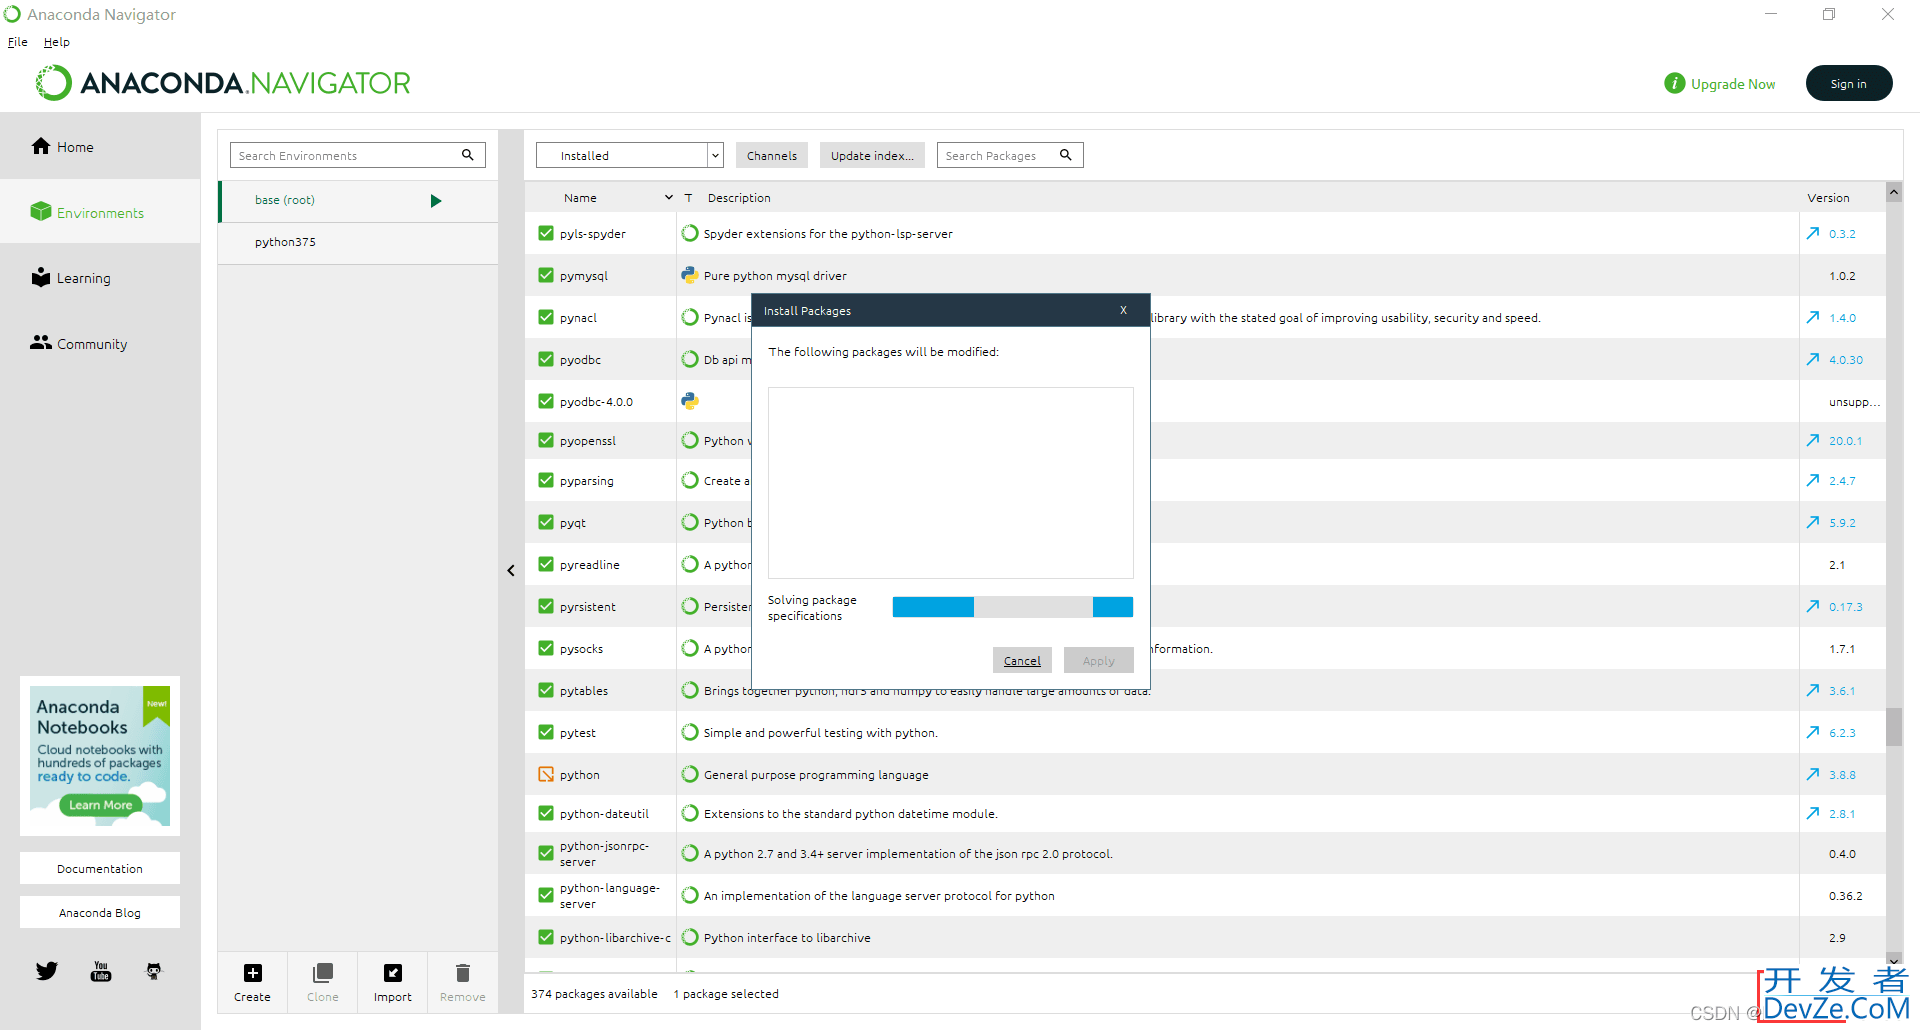Viewport: 1920px width, 1030px height.
Task: Uncheck the pymysql package checkbox
Action: coord(546,275)
